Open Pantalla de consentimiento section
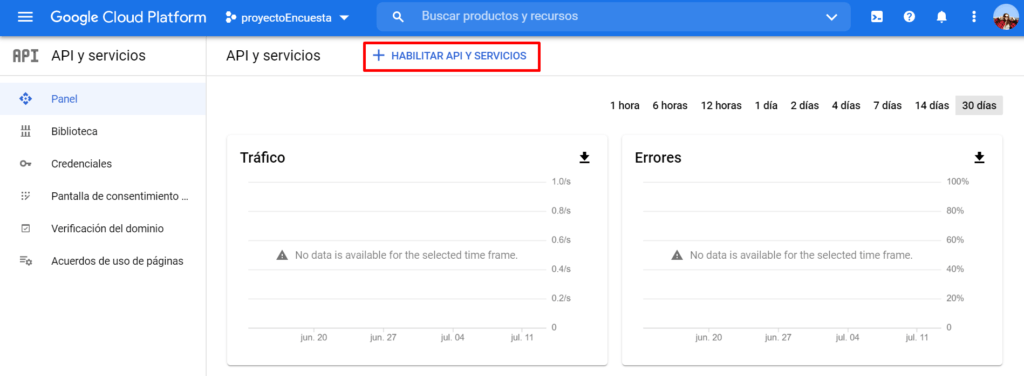This screenshot has width=1024, height=376. pyautogui.click(x=103, y=196)
